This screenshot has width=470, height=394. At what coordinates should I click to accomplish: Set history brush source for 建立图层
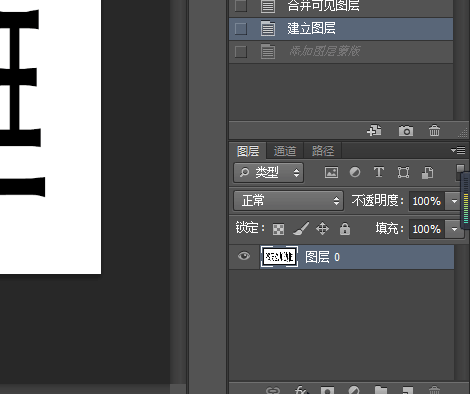tap(241, 29)
